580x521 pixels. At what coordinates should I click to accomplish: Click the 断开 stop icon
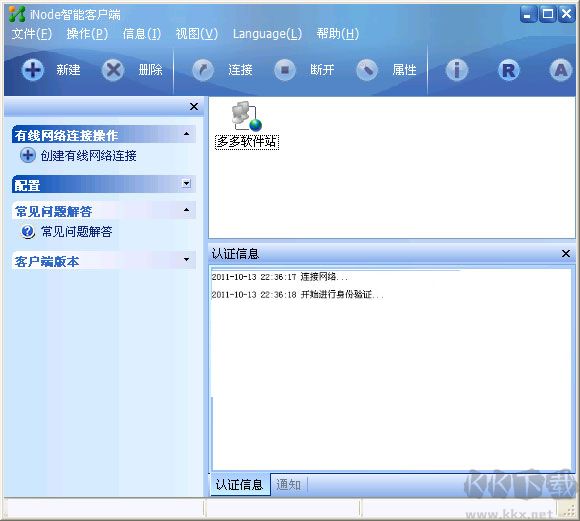click(x=285, y=70)
